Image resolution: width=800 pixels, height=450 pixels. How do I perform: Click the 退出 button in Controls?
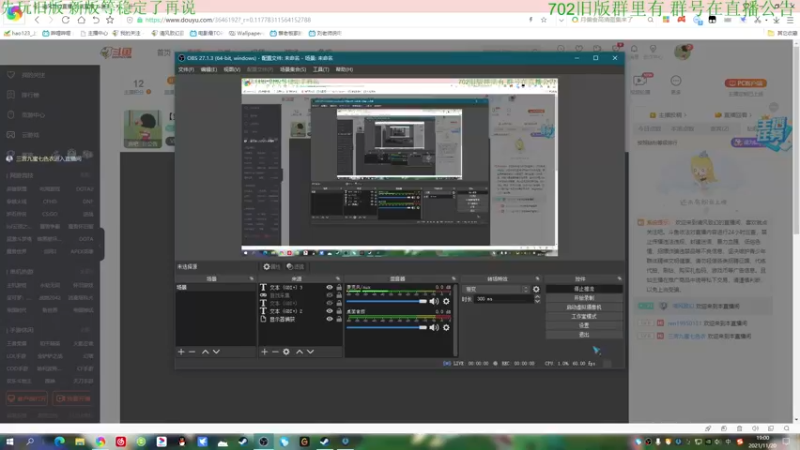click(584, 335)
